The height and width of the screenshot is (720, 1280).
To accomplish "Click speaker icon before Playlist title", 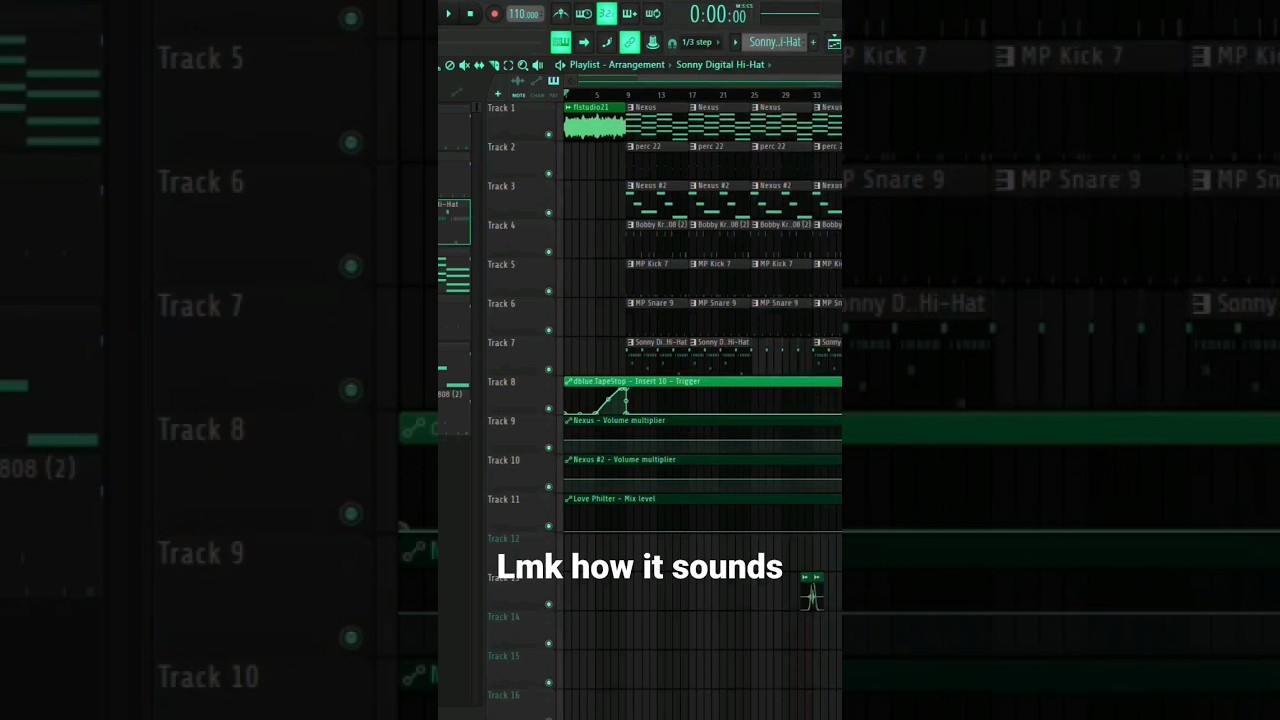I will pos(560,65).
